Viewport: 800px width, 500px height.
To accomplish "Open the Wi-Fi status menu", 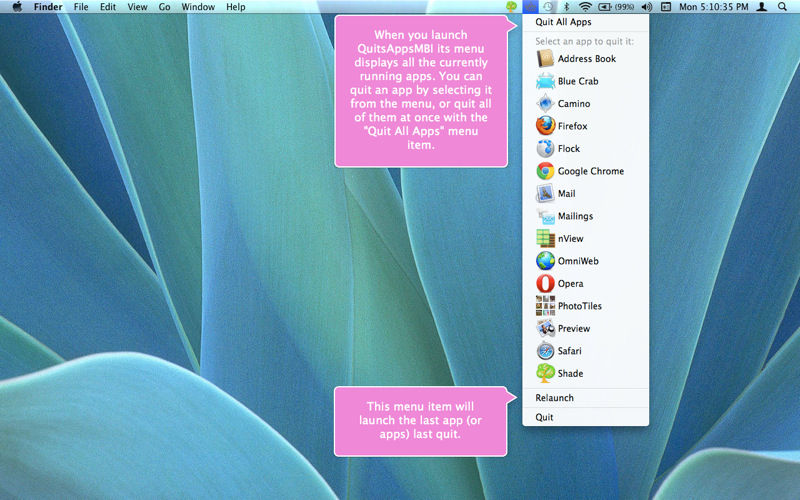I will pos(585,7).
